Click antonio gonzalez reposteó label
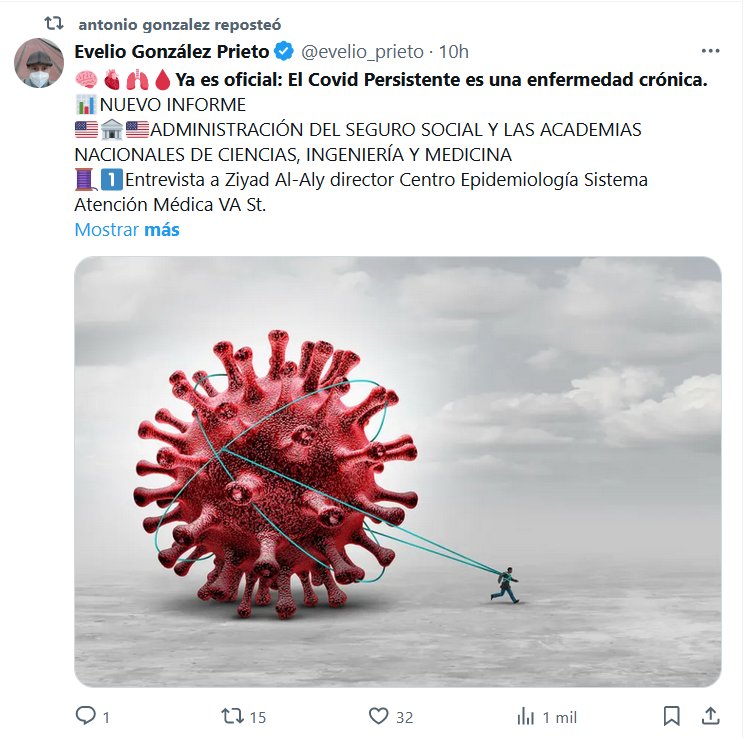The image size is (746, 738). pyautogui.click(x=180, y=25)
